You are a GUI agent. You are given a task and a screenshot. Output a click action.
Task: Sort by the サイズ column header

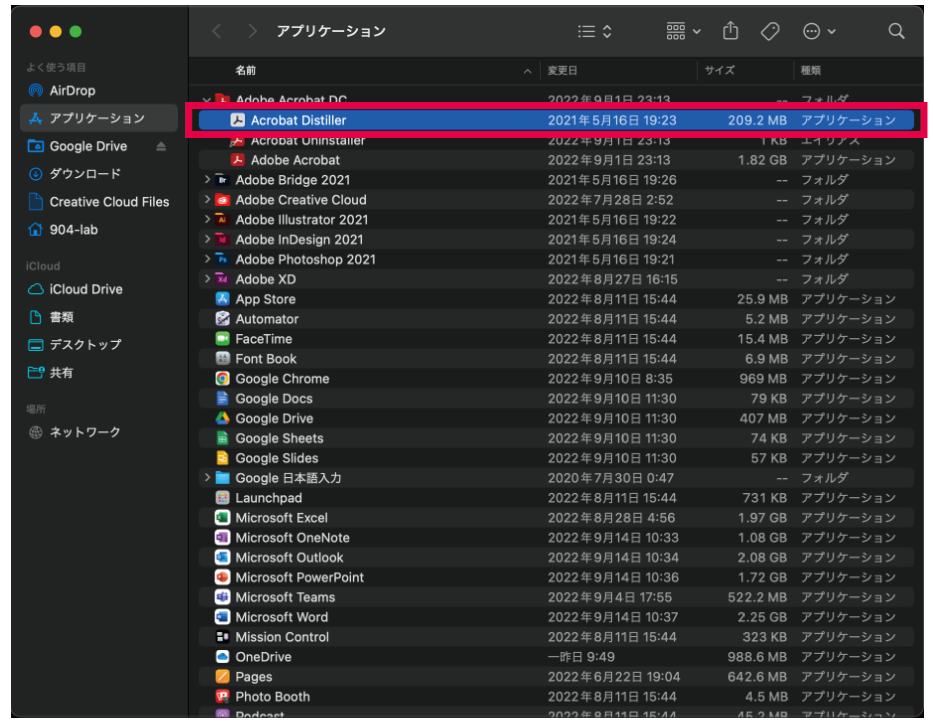click(719, 71)
